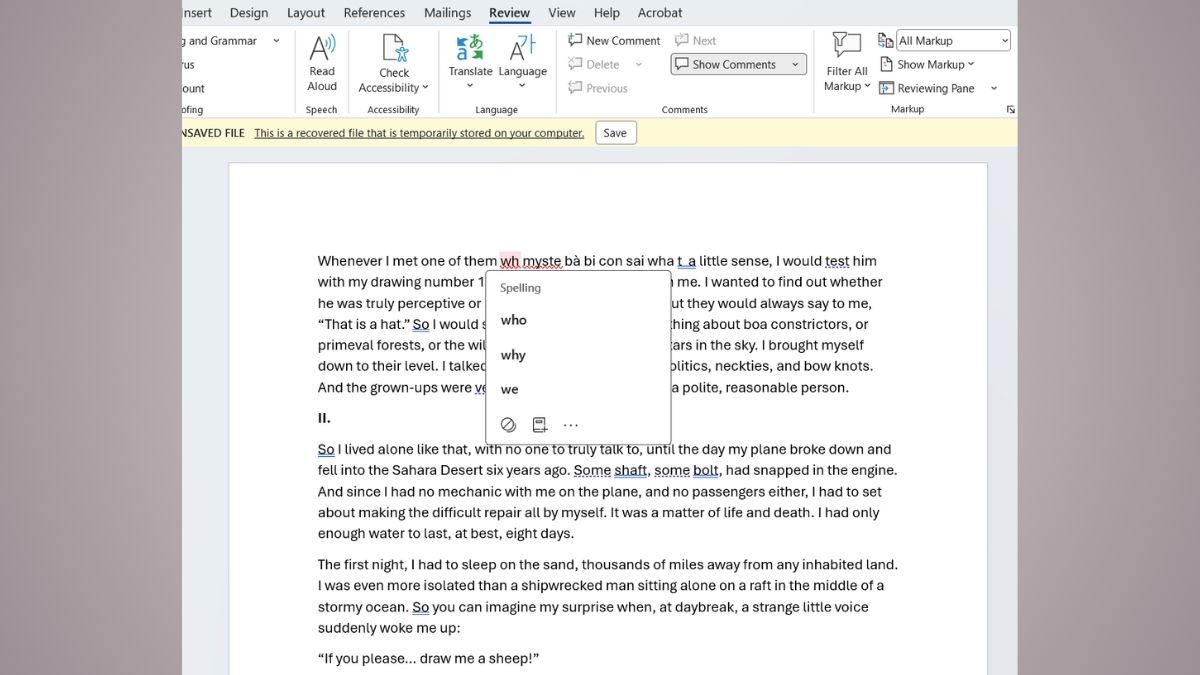Add a New Comment
Image resolution: width=1200 pixels, height=675 pixels.
[614, 41]
